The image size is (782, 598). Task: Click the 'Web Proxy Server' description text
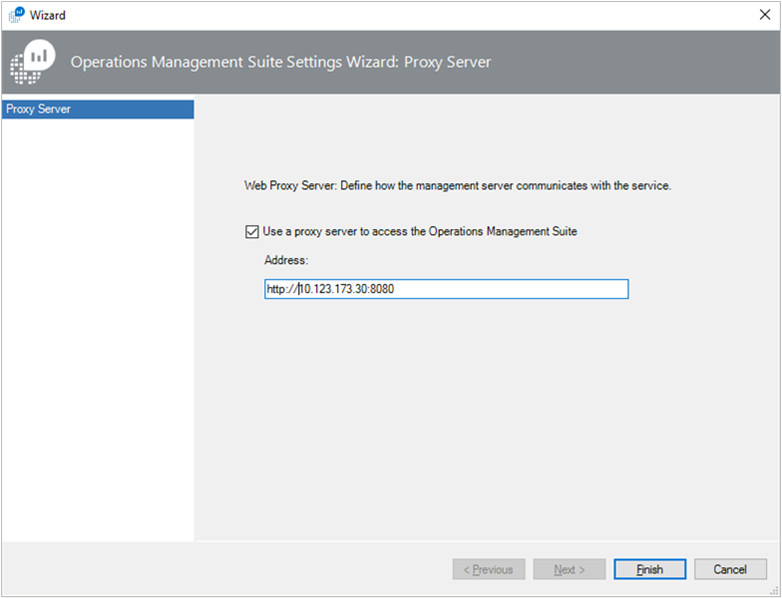point(457,186)
